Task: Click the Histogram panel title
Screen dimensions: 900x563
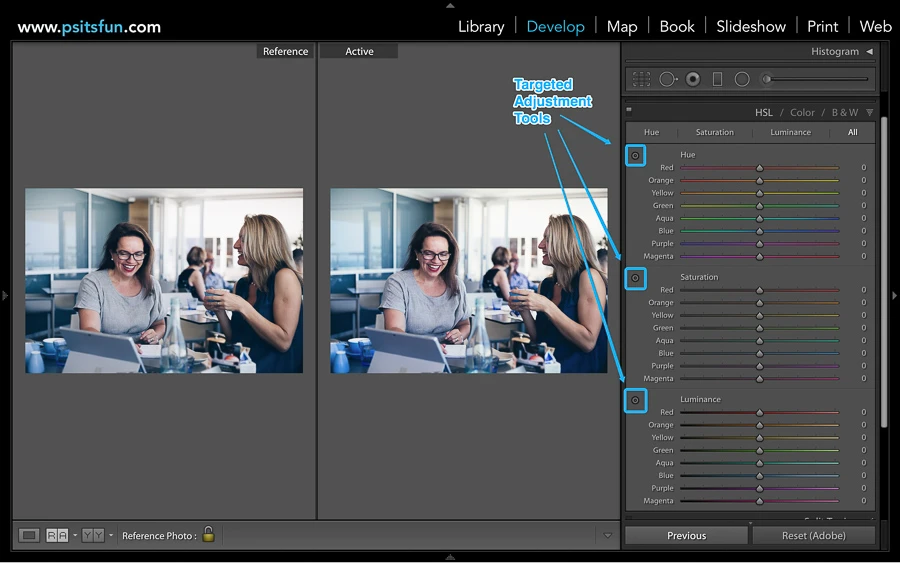Action: pyautogui.click(x=835, y=52)
